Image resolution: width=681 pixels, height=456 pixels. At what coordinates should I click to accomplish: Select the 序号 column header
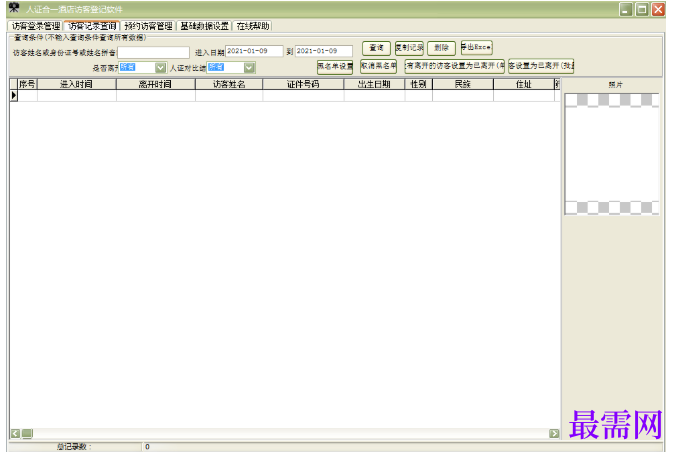pyautogui.click(x=27, y=84)
